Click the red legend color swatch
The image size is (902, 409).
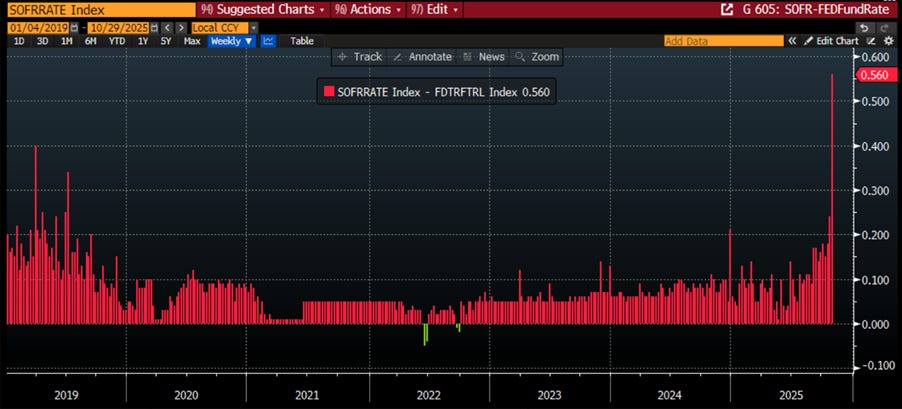pyautogui.click(x=329, y=91)
